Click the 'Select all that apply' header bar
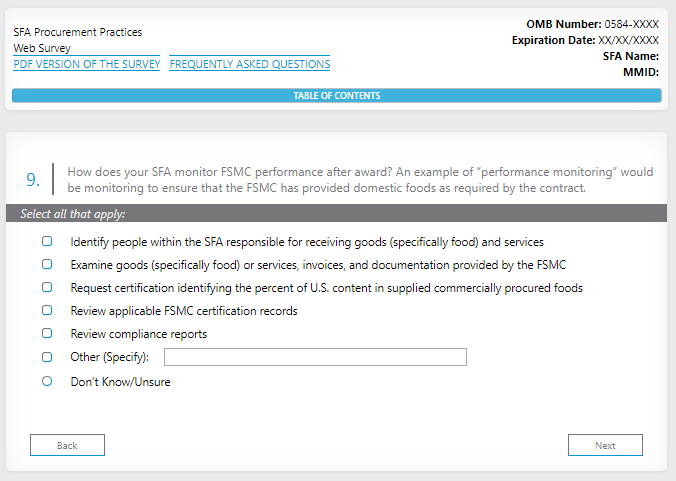676x481 pixels. pyautogui.click(x=336, y=213)
